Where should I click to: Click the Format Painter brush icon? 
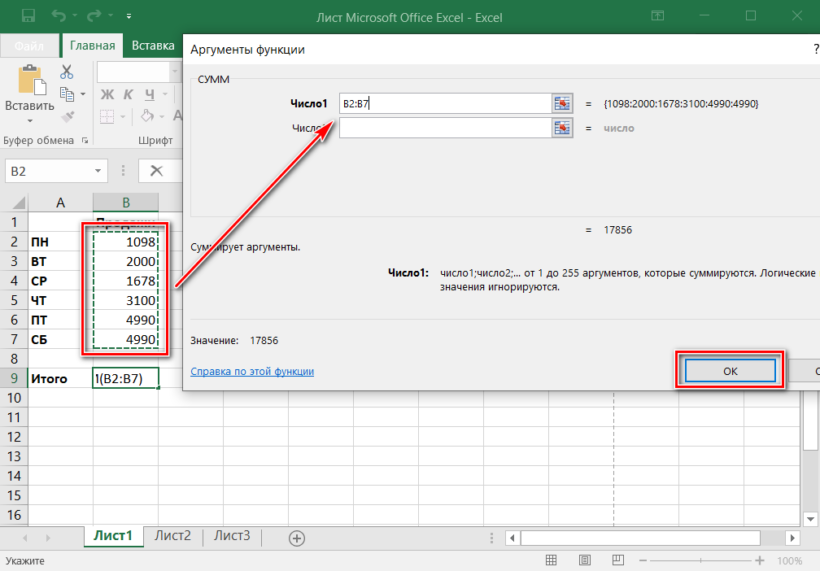click(67, 118)
